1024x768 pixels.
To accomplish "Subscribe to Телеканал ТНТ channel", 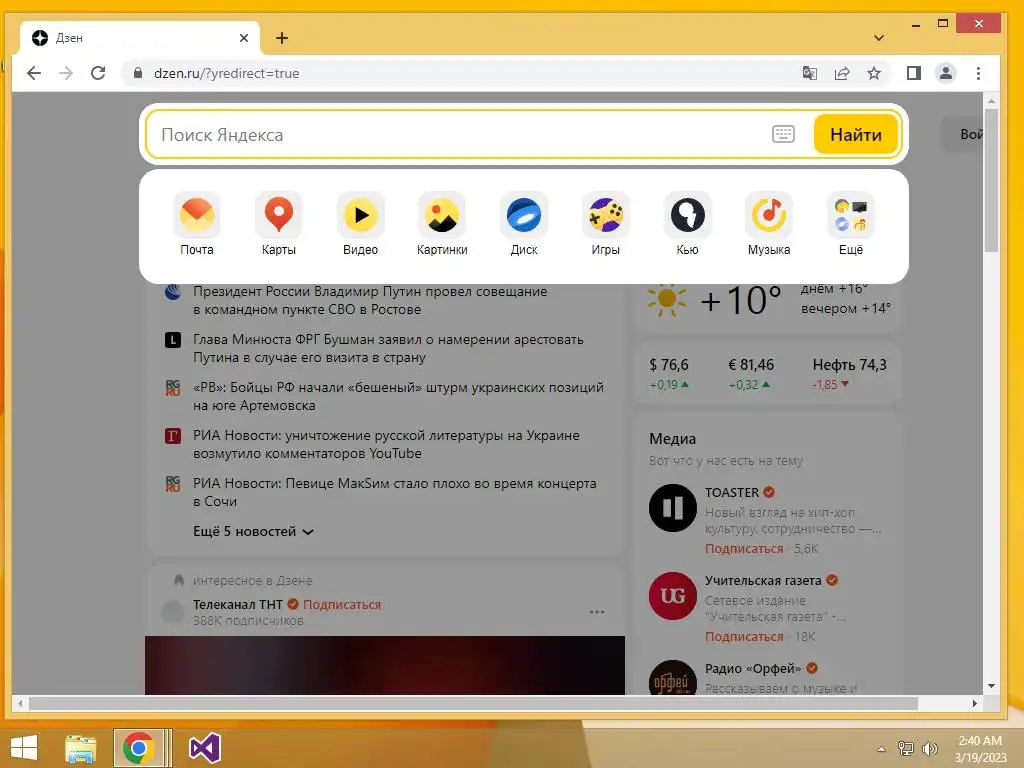I will pos(342,605).
